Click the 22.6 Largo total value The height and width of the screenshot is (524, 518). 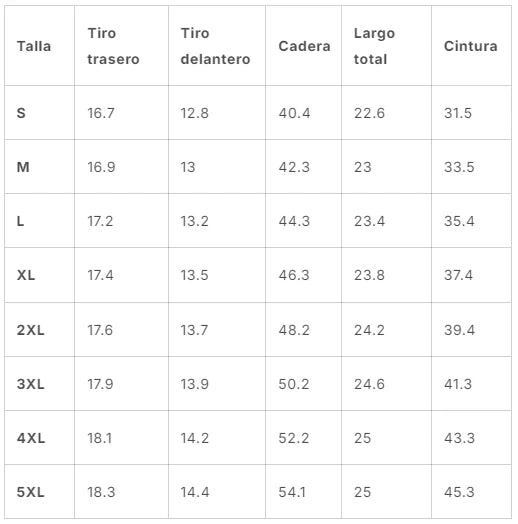click(x=369, y=113)
